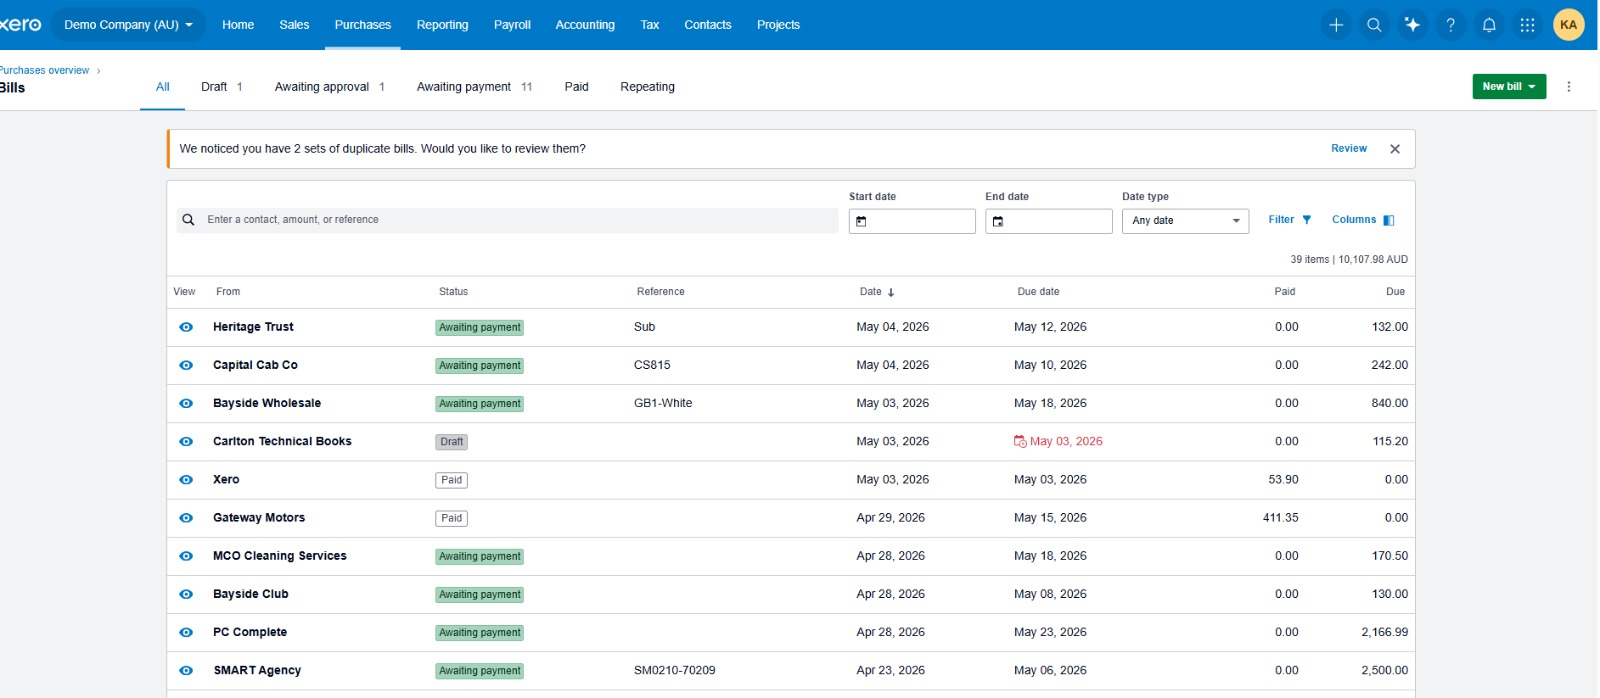The height and width of the screenshot is (698, 1600).
Task: View the Bayside Club bill via eye icon
Action: 186,594
